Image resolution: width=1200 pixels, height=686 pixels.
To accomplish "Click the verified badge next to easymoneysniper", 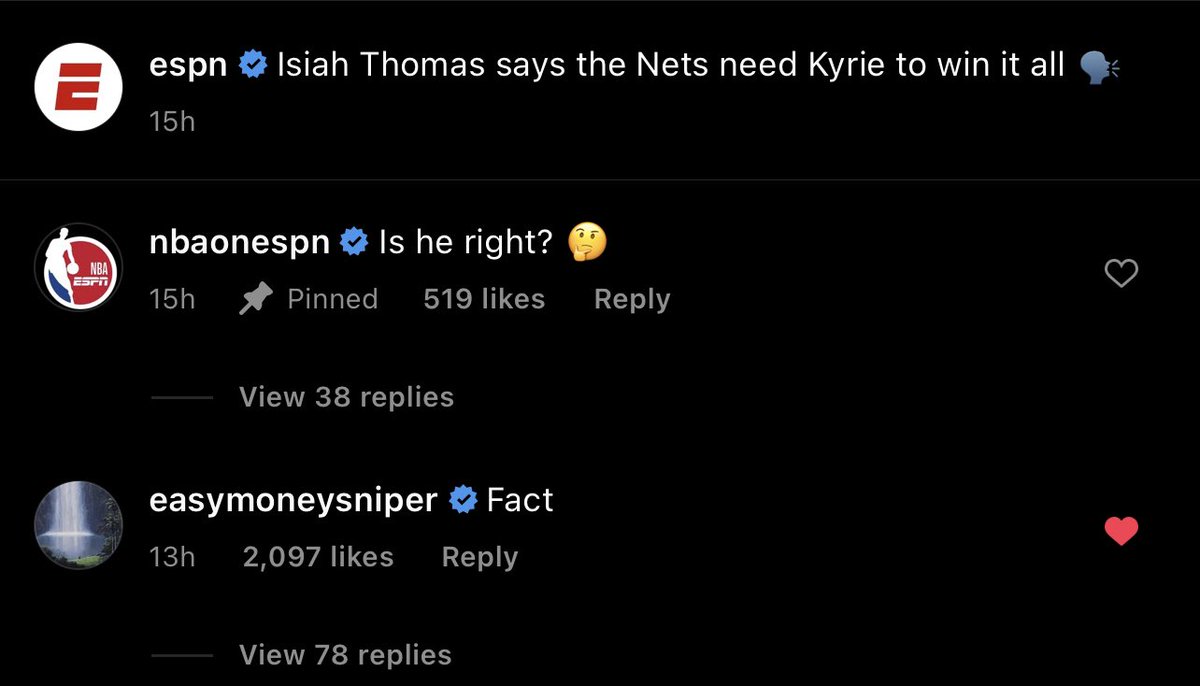I will [463, 499].
